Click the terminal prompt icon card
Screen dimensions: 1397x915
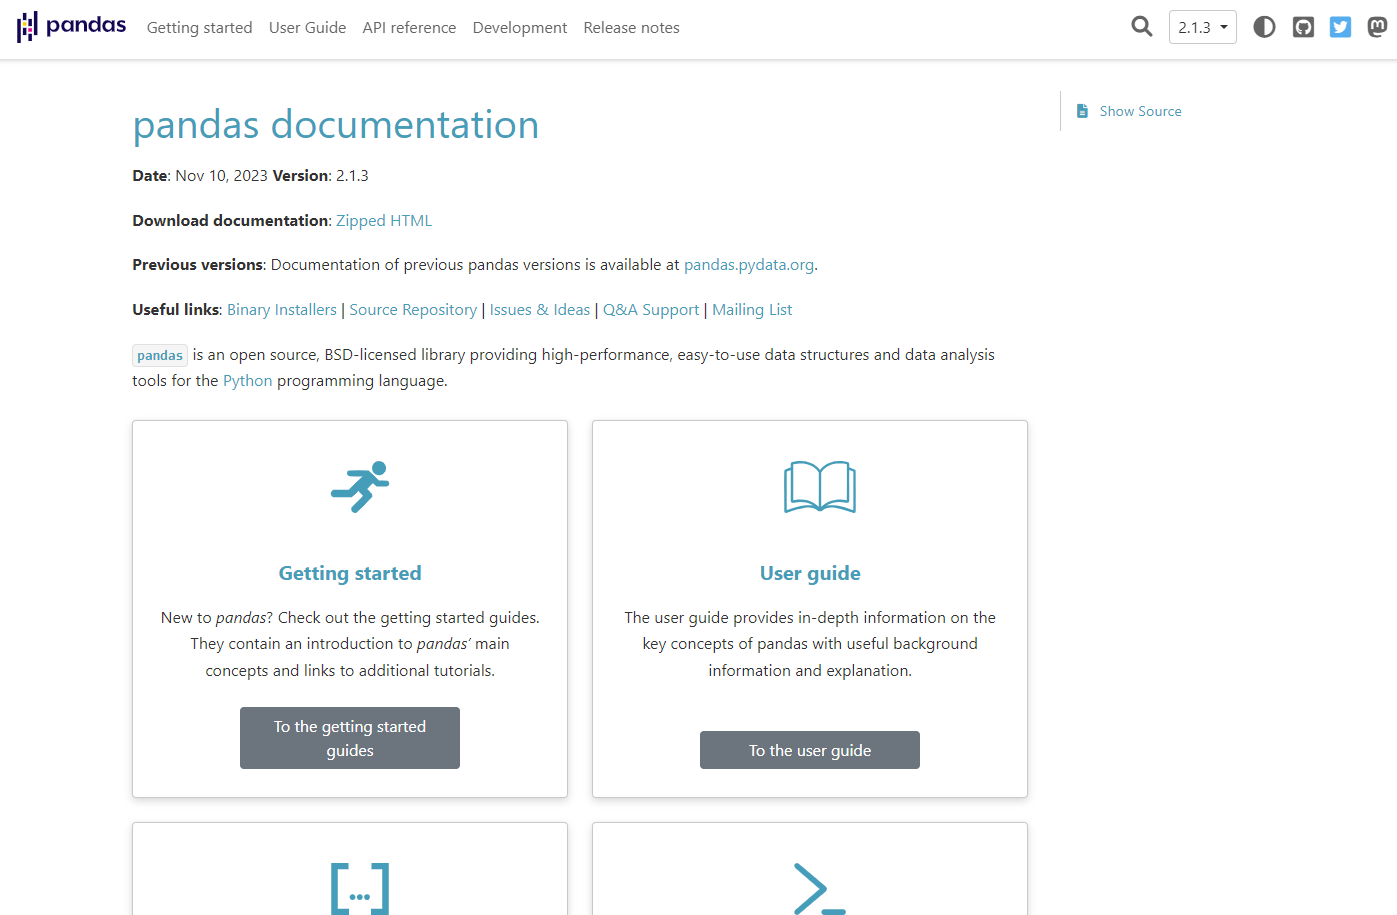pos(819,888)
